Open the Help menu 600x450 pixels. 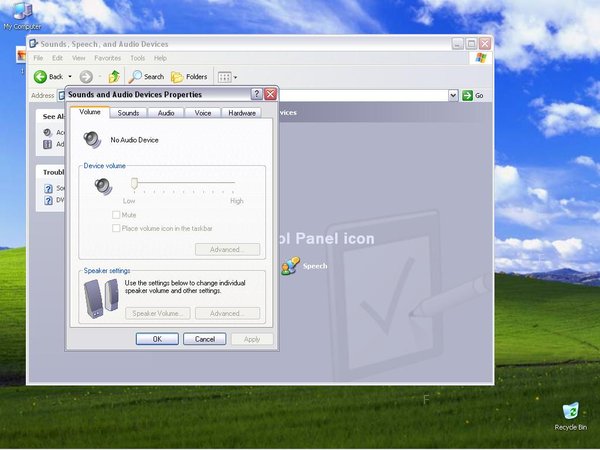(160, 58)
